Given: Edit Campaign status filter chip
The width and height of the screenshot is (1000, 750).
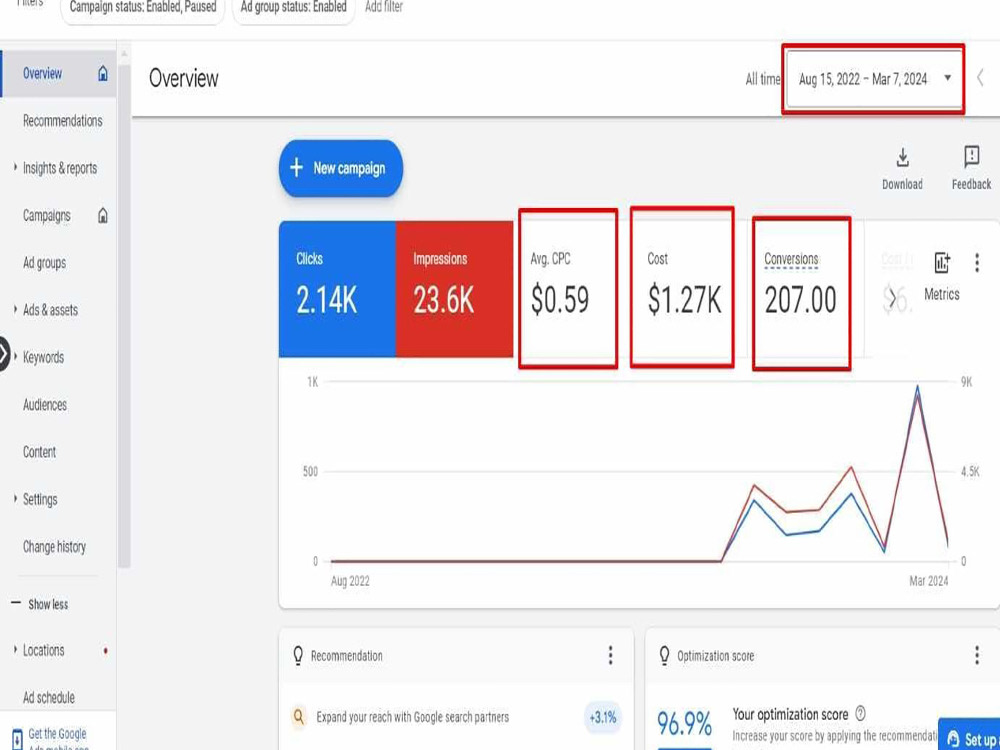Looking at the screenshot, I should (143, 8).
